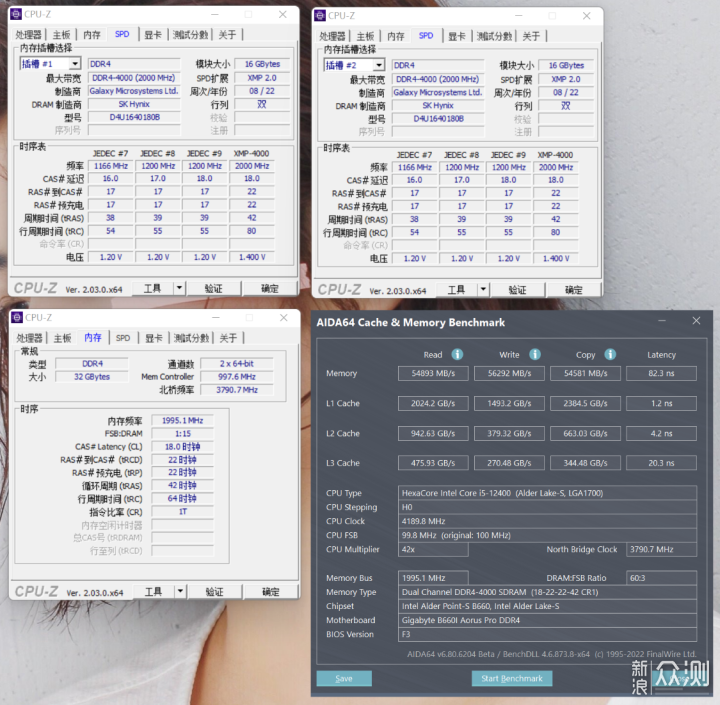The width and height of the screenshot is (720, 705).
Task: Open 测试分数 tab in slot #2 window
Action: 494,36
